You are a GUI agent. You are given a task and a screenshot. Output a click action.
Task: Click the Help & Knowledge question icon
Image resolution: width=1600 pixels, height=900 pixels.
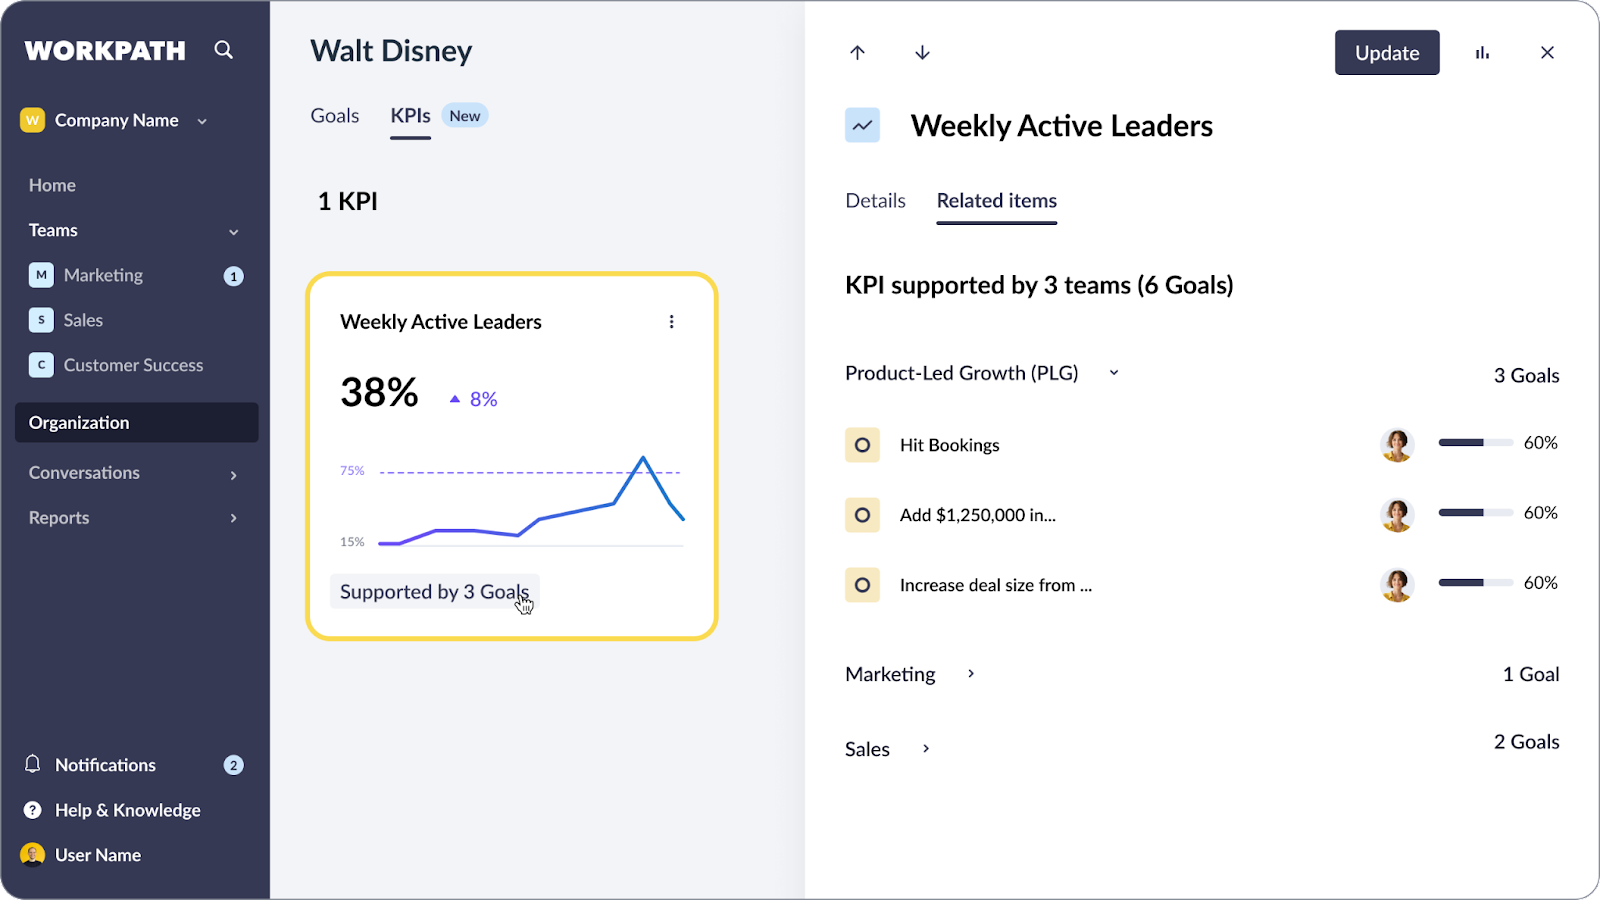pyautogui.click(x=33, y=810)
